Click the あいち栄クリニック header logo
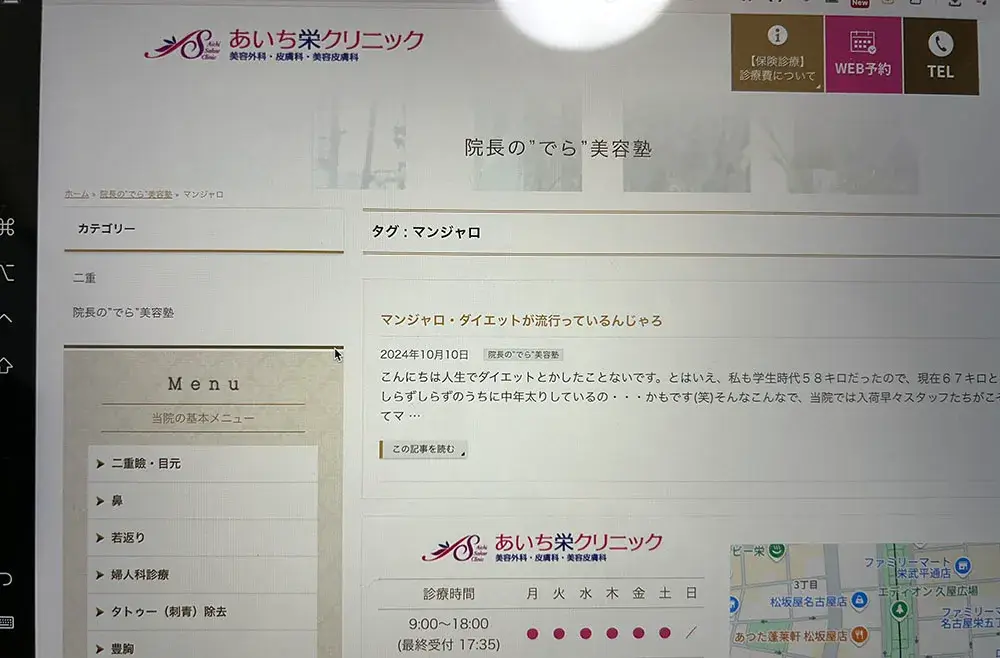This screenshot has height=658, width=1000. [x=284, y=44]
